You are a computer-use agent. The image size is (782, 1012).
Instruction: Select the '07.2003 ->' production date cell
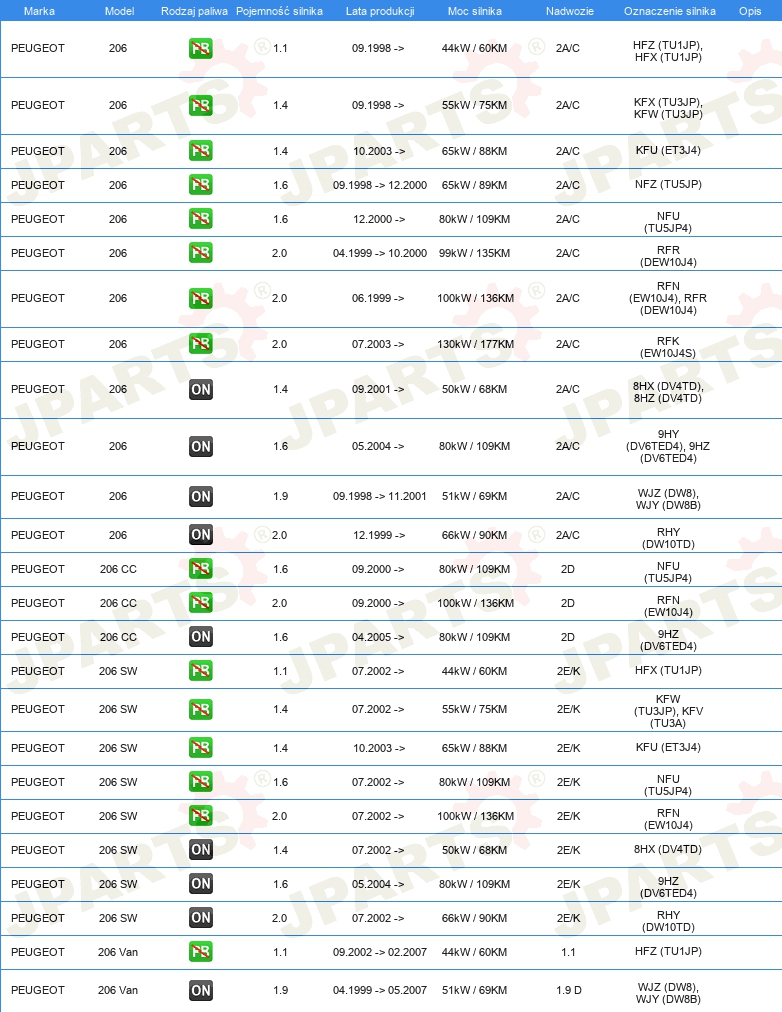[378, 344]
